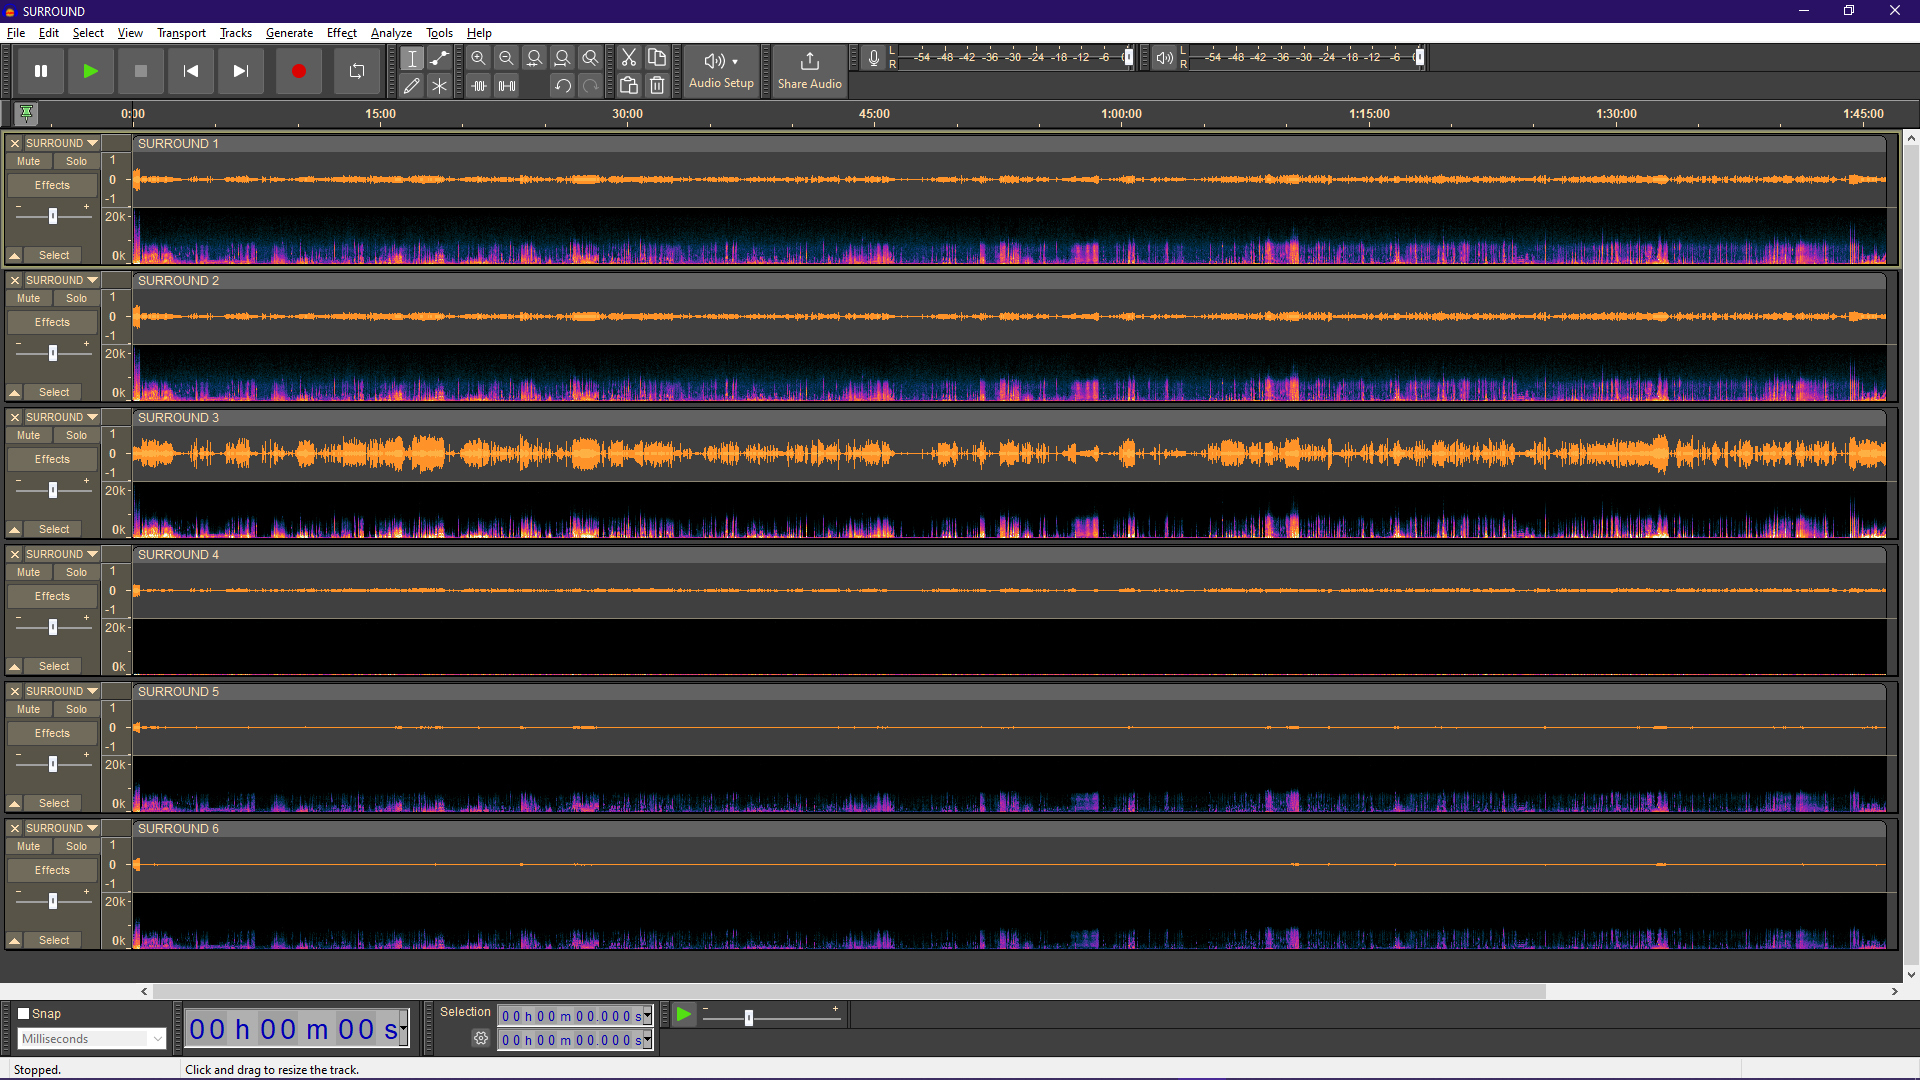Fit project to width
Image resolution: width=1920 pixels, height=1080 pixels.
(x=563, y=58)
